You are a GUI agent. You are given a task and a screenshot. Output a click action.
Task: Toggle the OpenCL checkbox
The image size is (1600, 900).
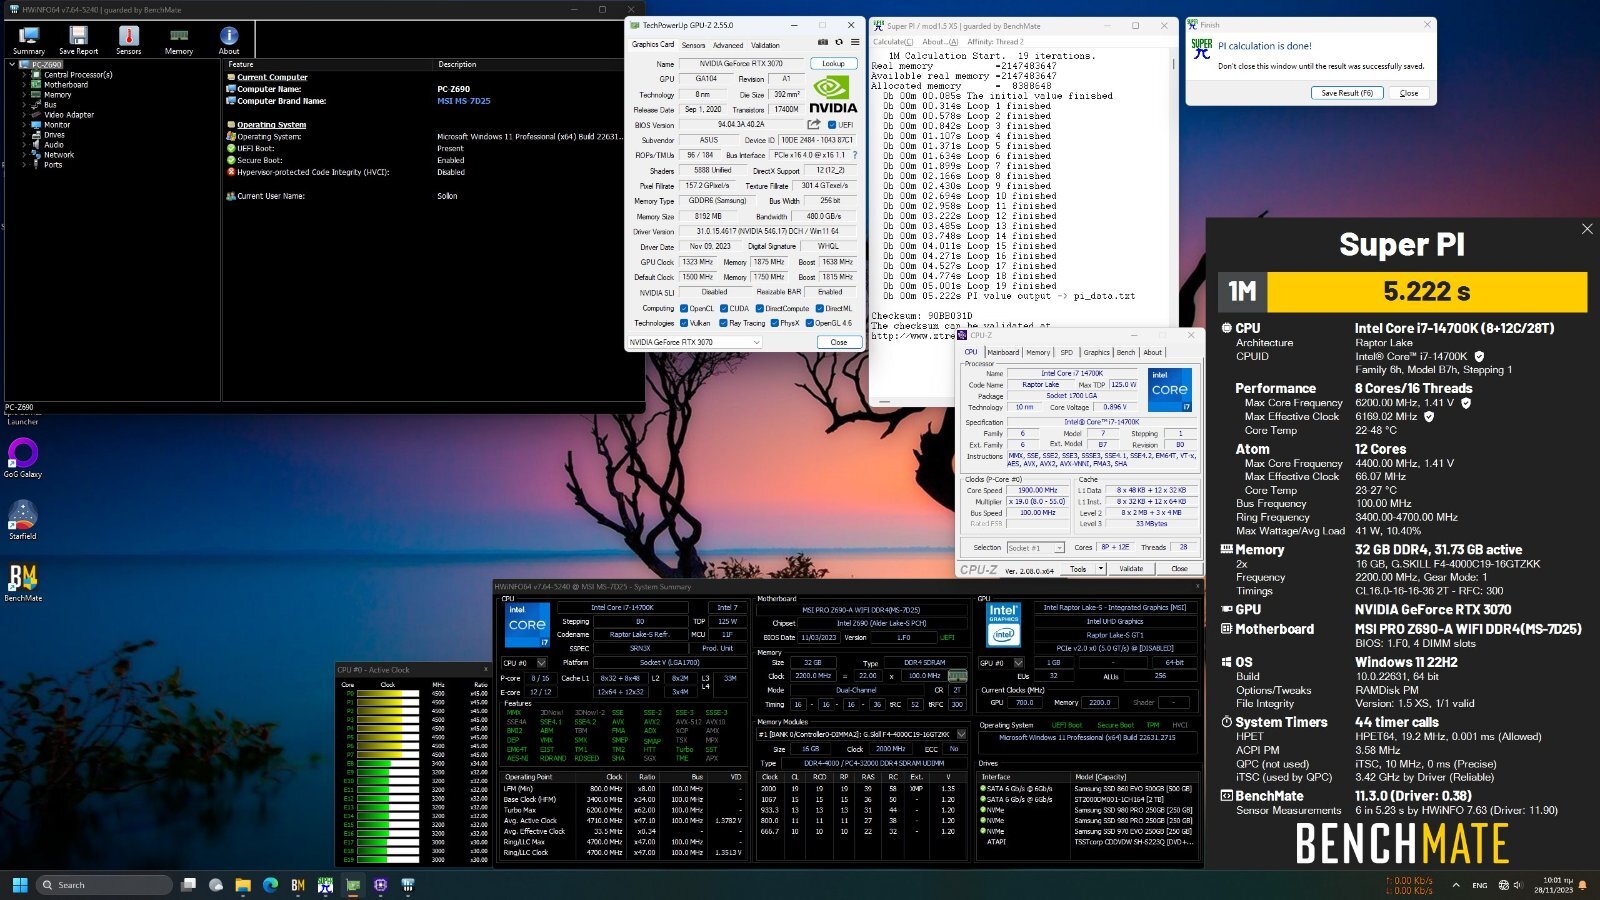tap(684, 308)
